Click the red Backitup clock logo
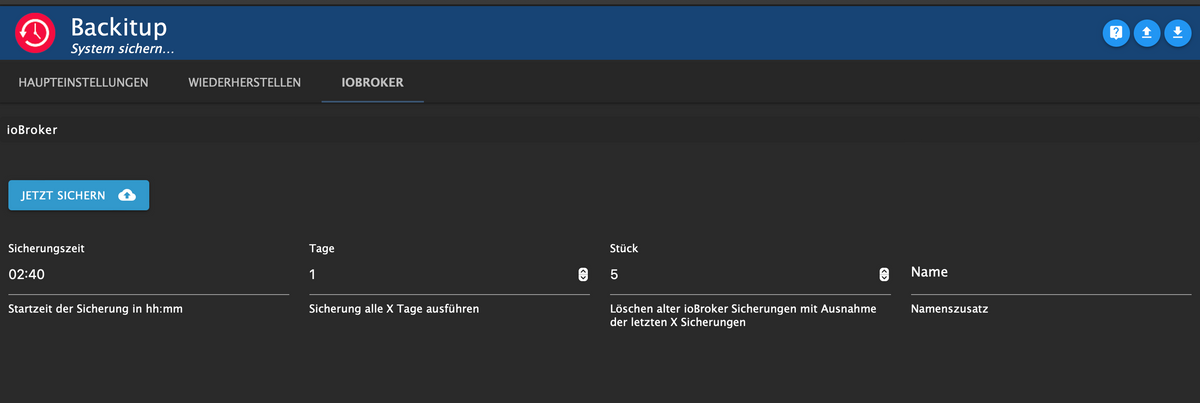This screenshot has height=403, width=1200. coord(34,33)
